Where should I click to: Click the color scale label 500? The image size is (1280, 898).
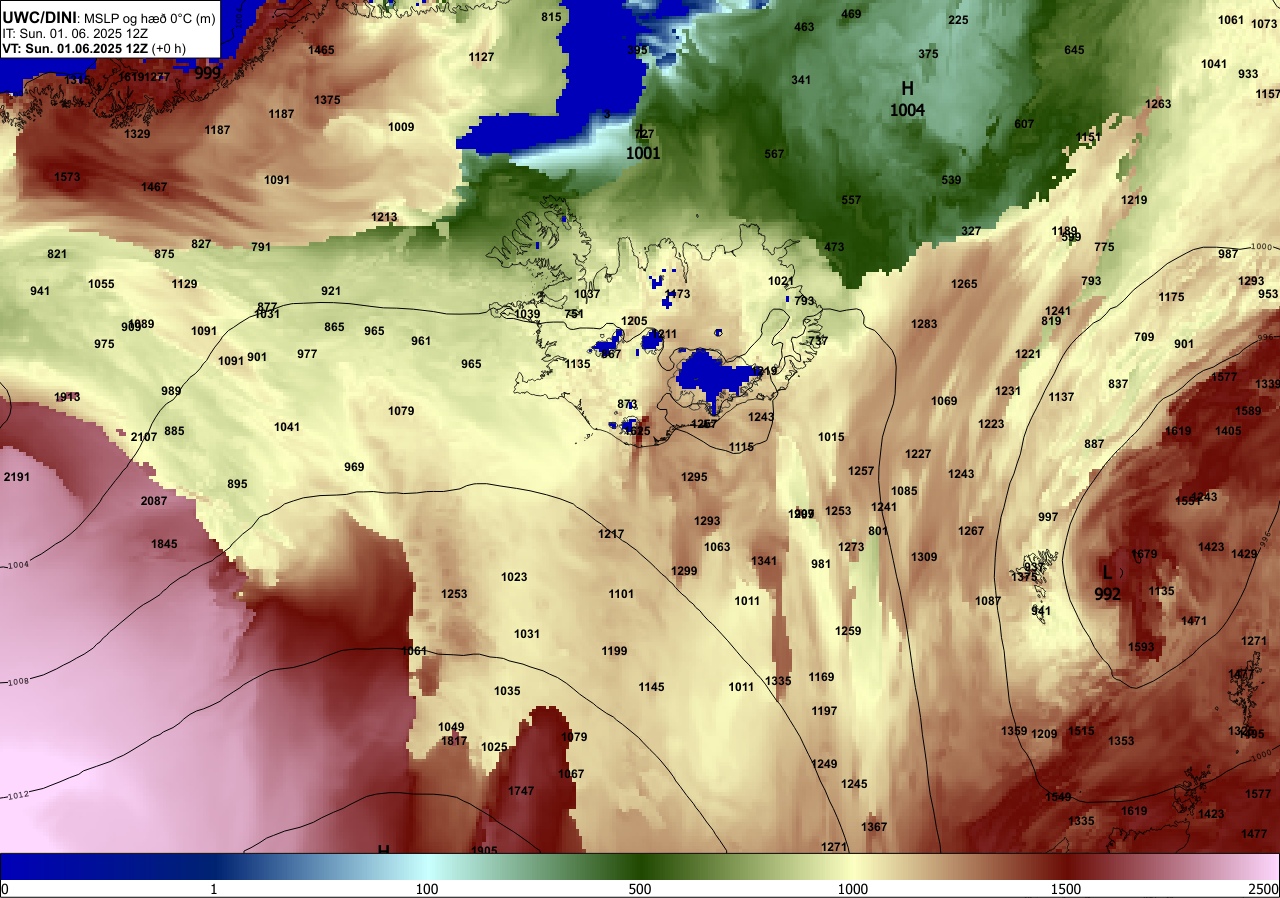coord(640,889)
